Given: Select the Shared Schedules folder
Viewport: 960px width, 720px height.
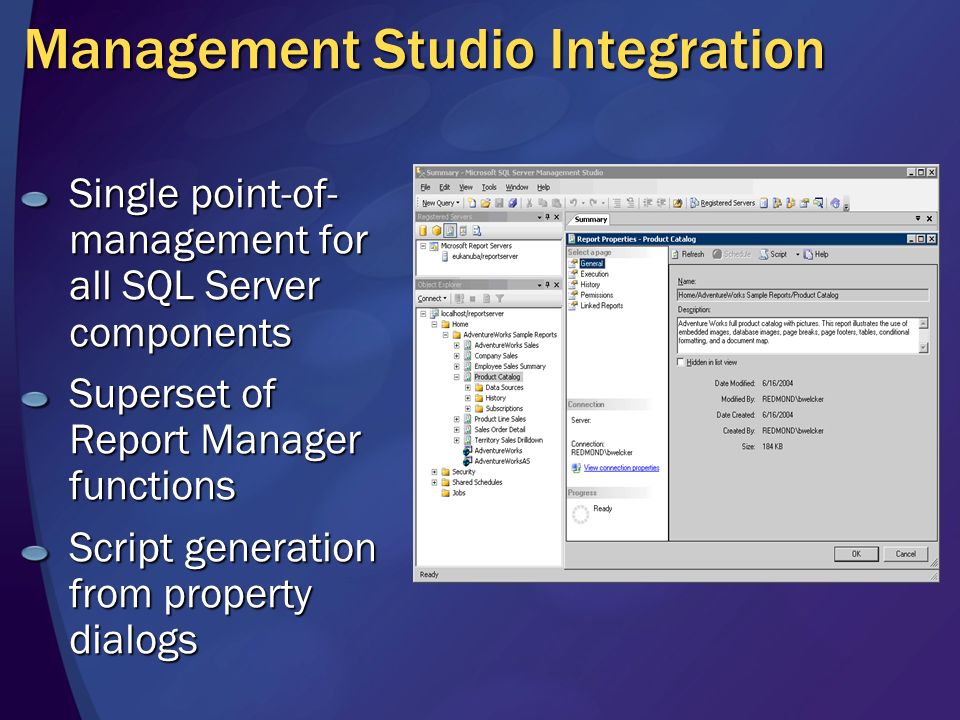Looking at the screenshot, I should click(477, 482).
